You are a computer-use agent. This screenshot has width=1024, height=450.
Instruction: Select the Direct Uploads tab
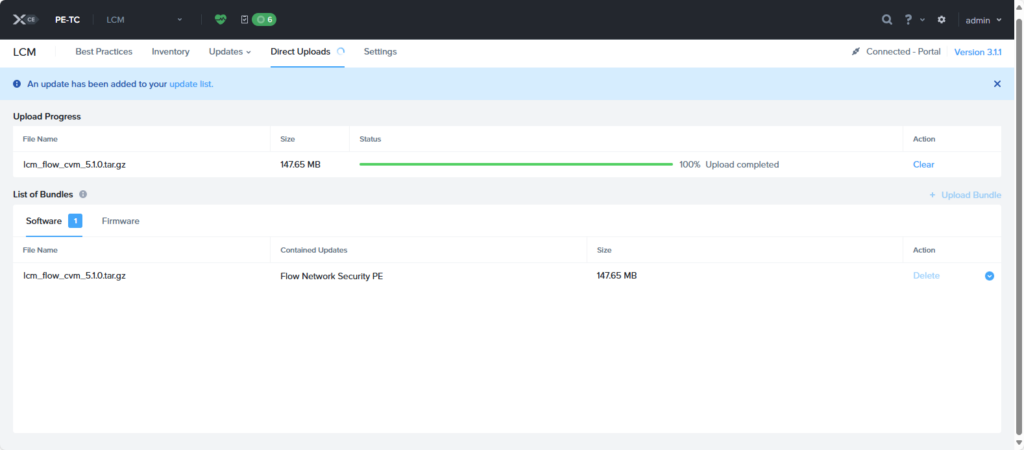tap(300, 52)
